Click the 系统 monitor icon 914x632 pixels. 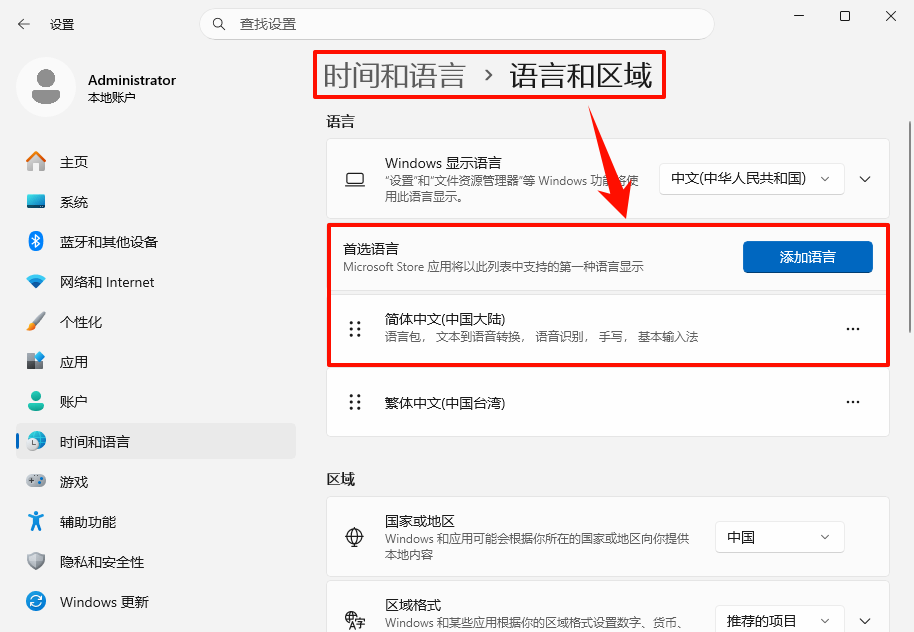(x=36, y=202)
